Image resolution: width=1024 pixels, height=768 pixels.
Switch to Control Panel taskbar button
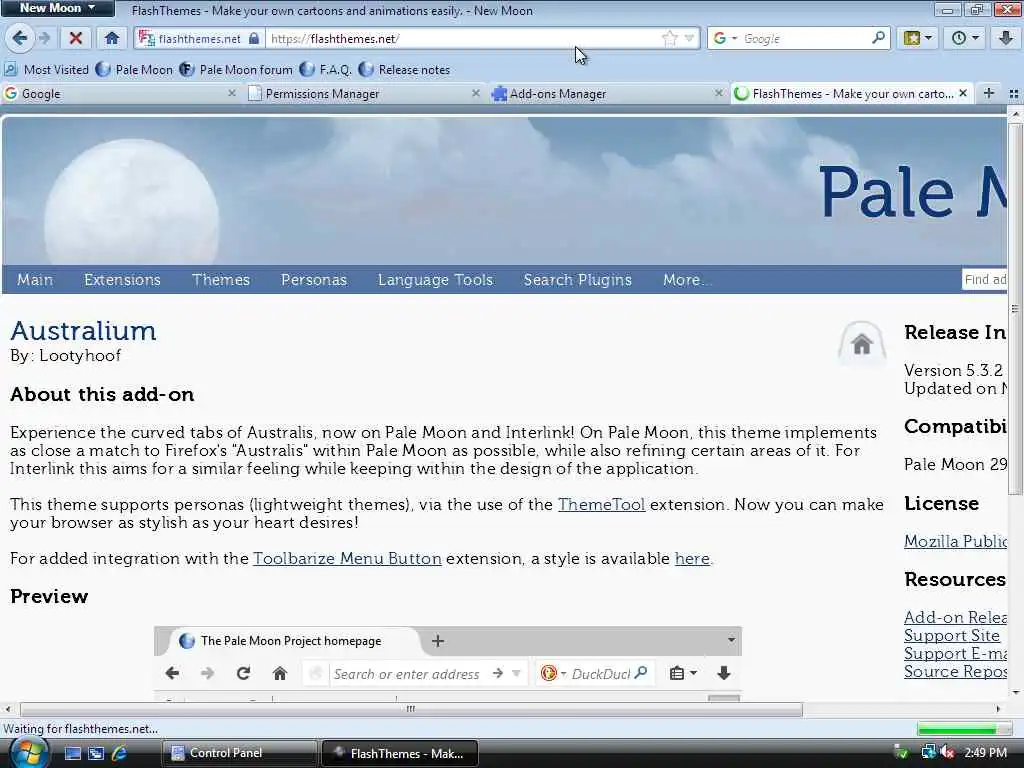tap(239, 753)
